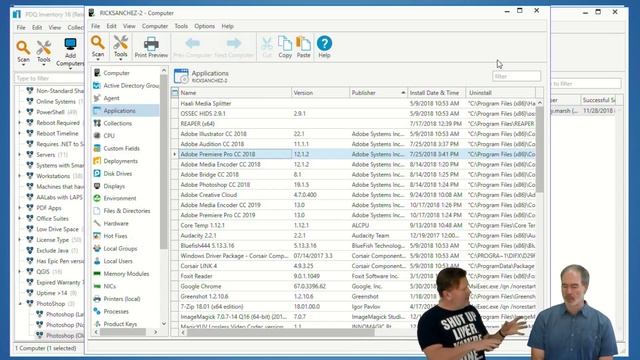The image size is (640, 360).
Task: Open the Options menu
Action: [x=204, y=26]
